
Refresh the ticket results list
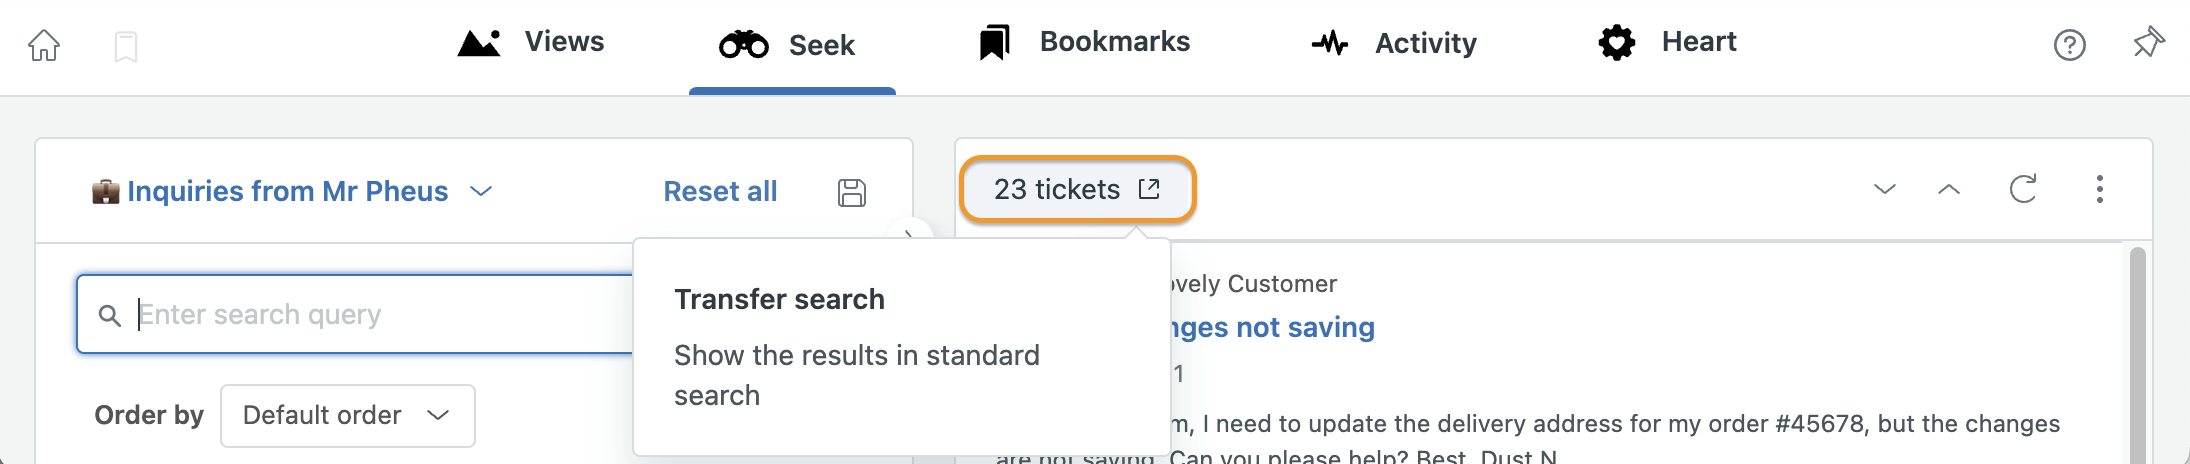click(x=2023, y=189)
